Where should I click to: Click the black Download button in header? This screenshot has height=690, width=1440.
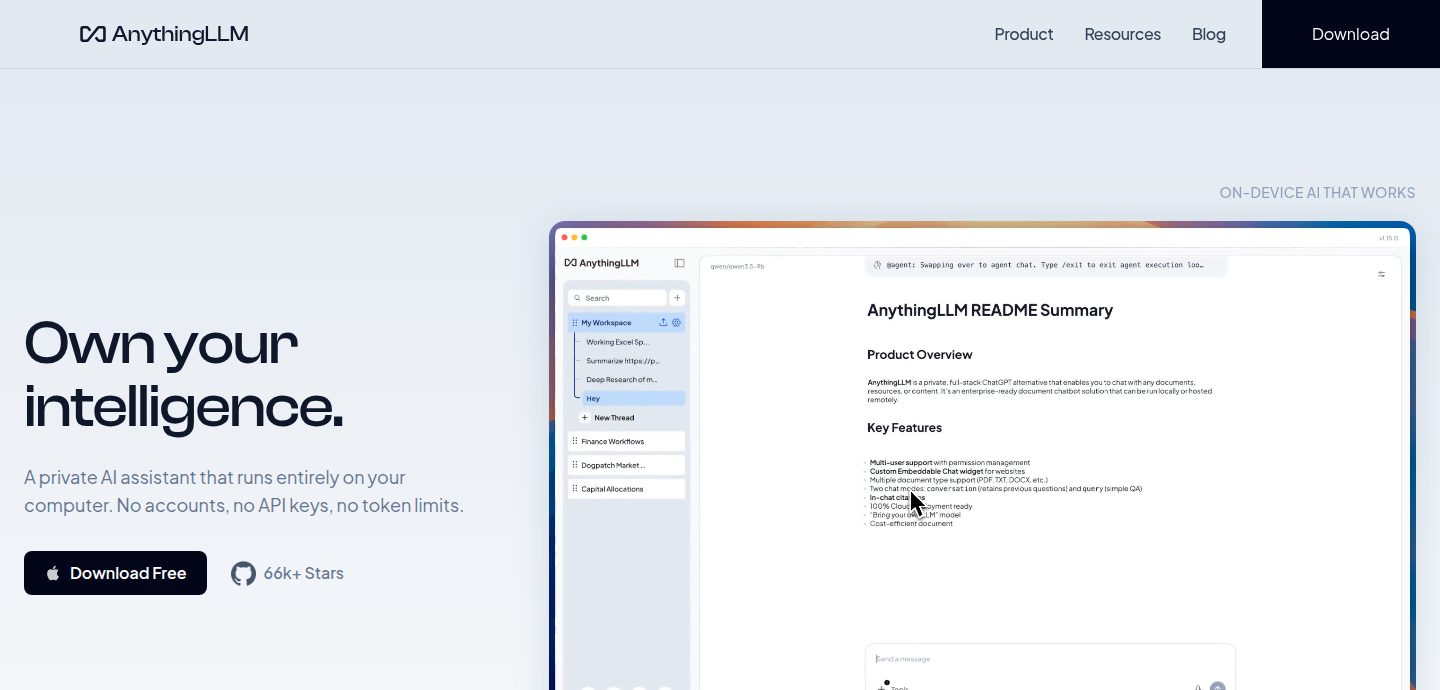click(1351, 34)
